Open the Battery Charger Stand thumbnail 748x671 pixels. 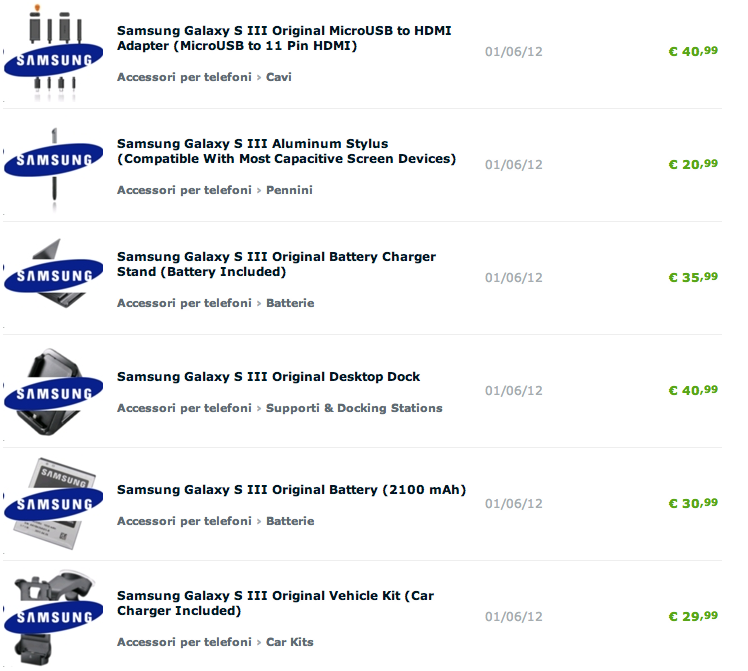(x=53, y=277)
